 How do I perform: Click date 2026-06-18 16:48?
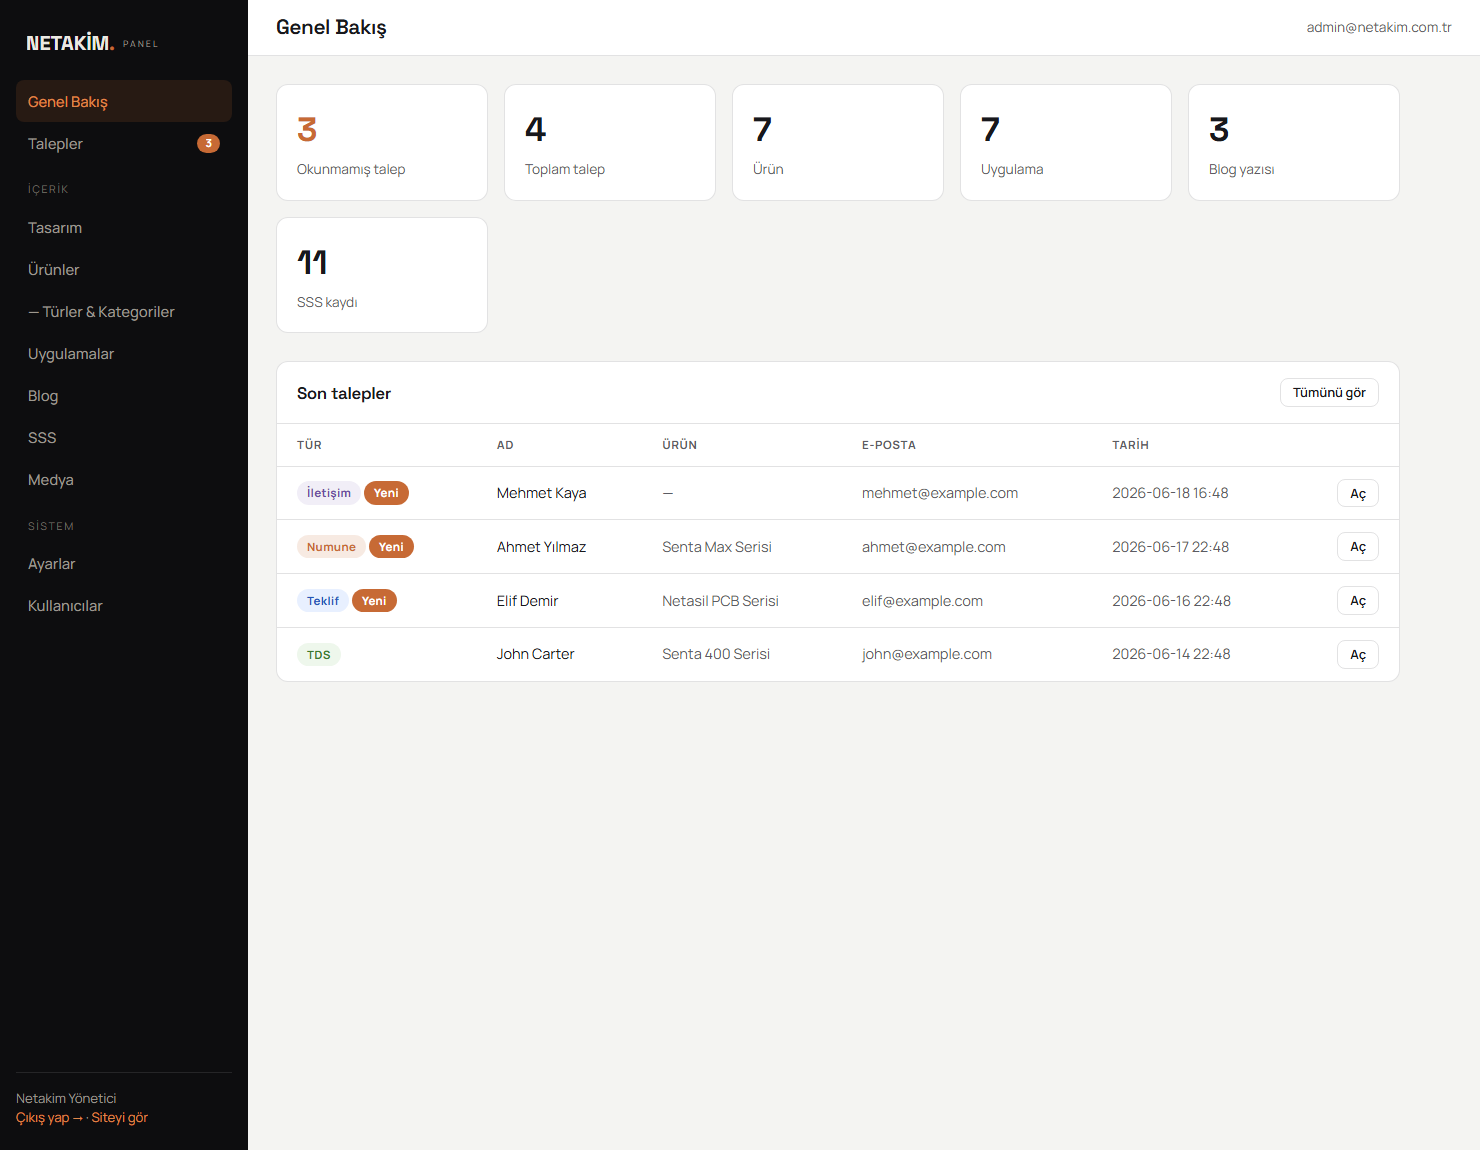pyautogui.click(x=1170, y=493)
